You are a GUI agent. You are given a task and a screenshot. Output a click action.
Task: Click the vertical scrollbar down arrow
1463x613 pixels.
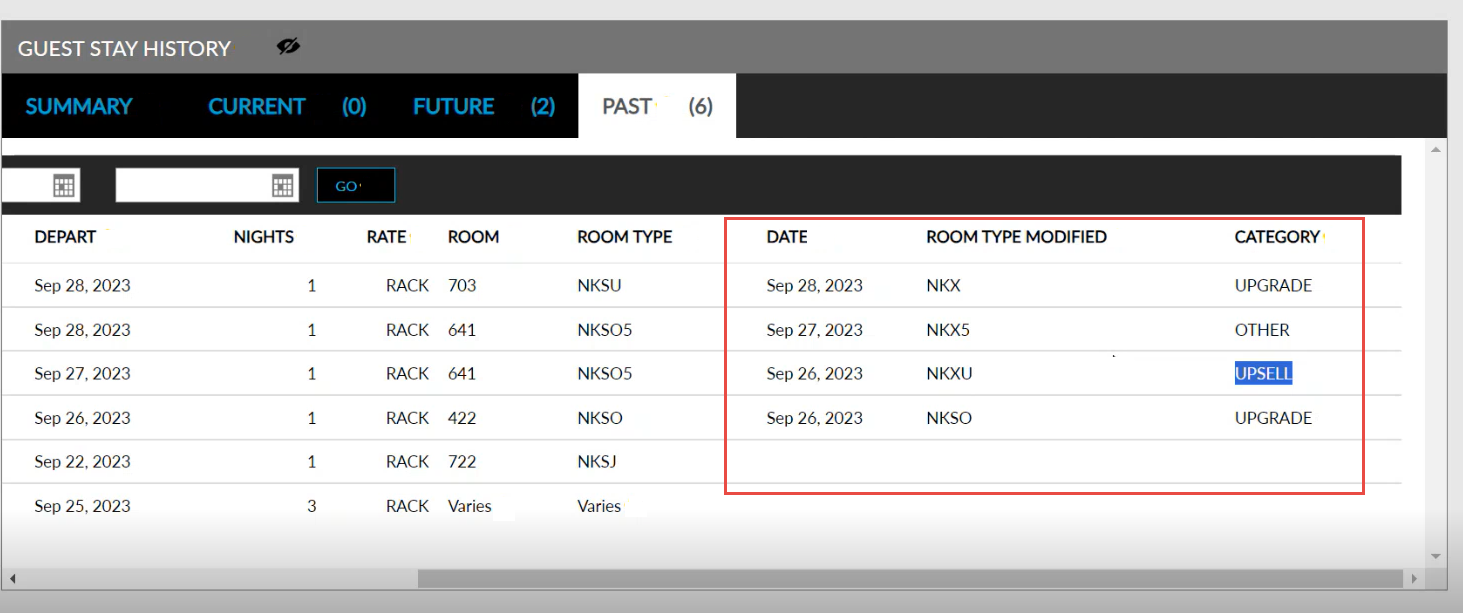[1436, 555]
